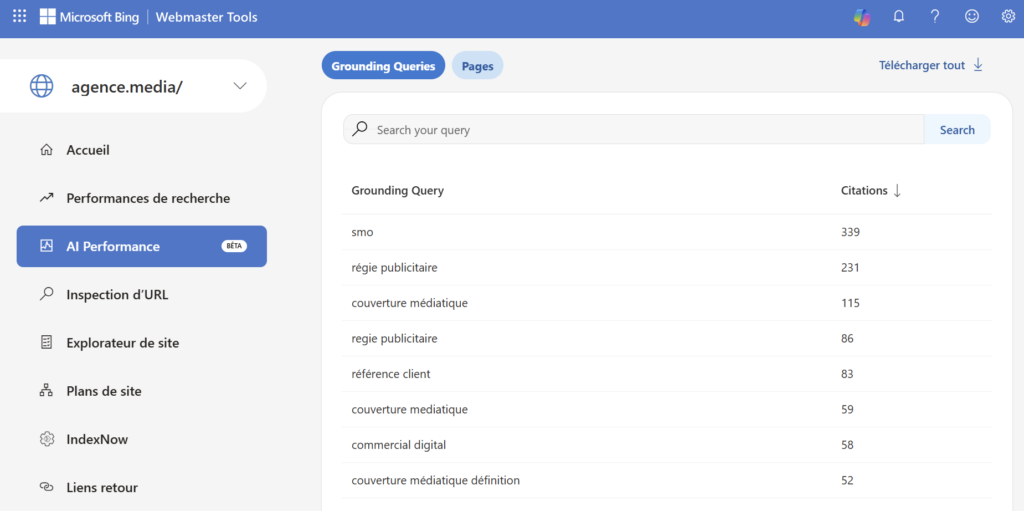
Task: Select the régie publicitaire query
Action: [x=394, y=267]
